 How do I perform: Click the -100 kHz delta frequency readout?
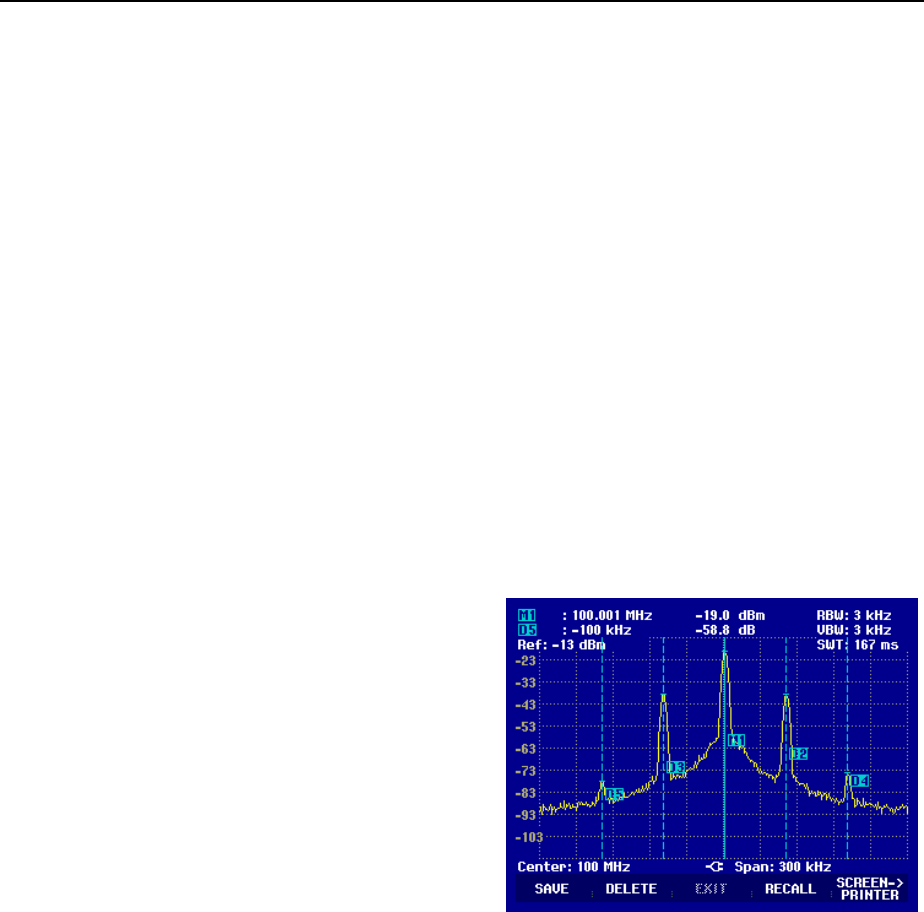pos(601,630)
